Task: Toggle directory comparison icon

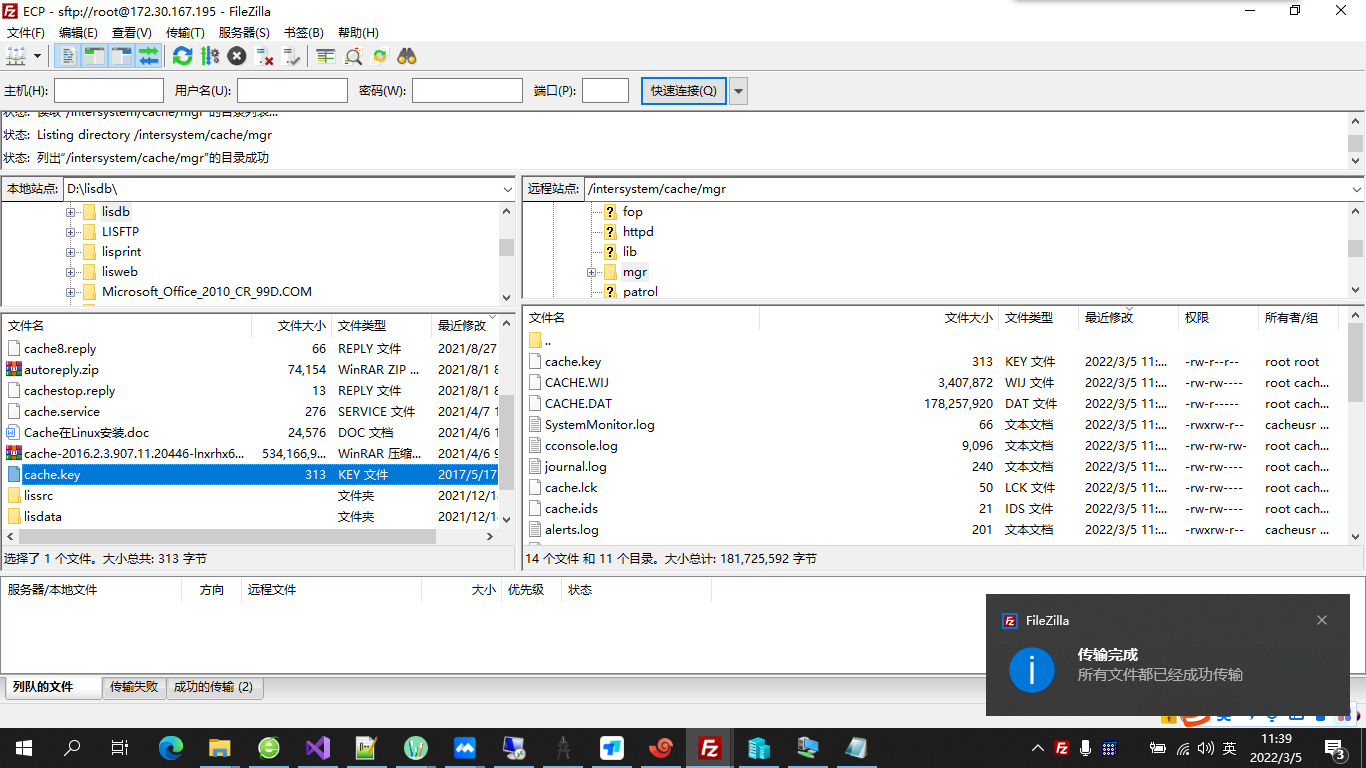Action: tap(353, 56)
